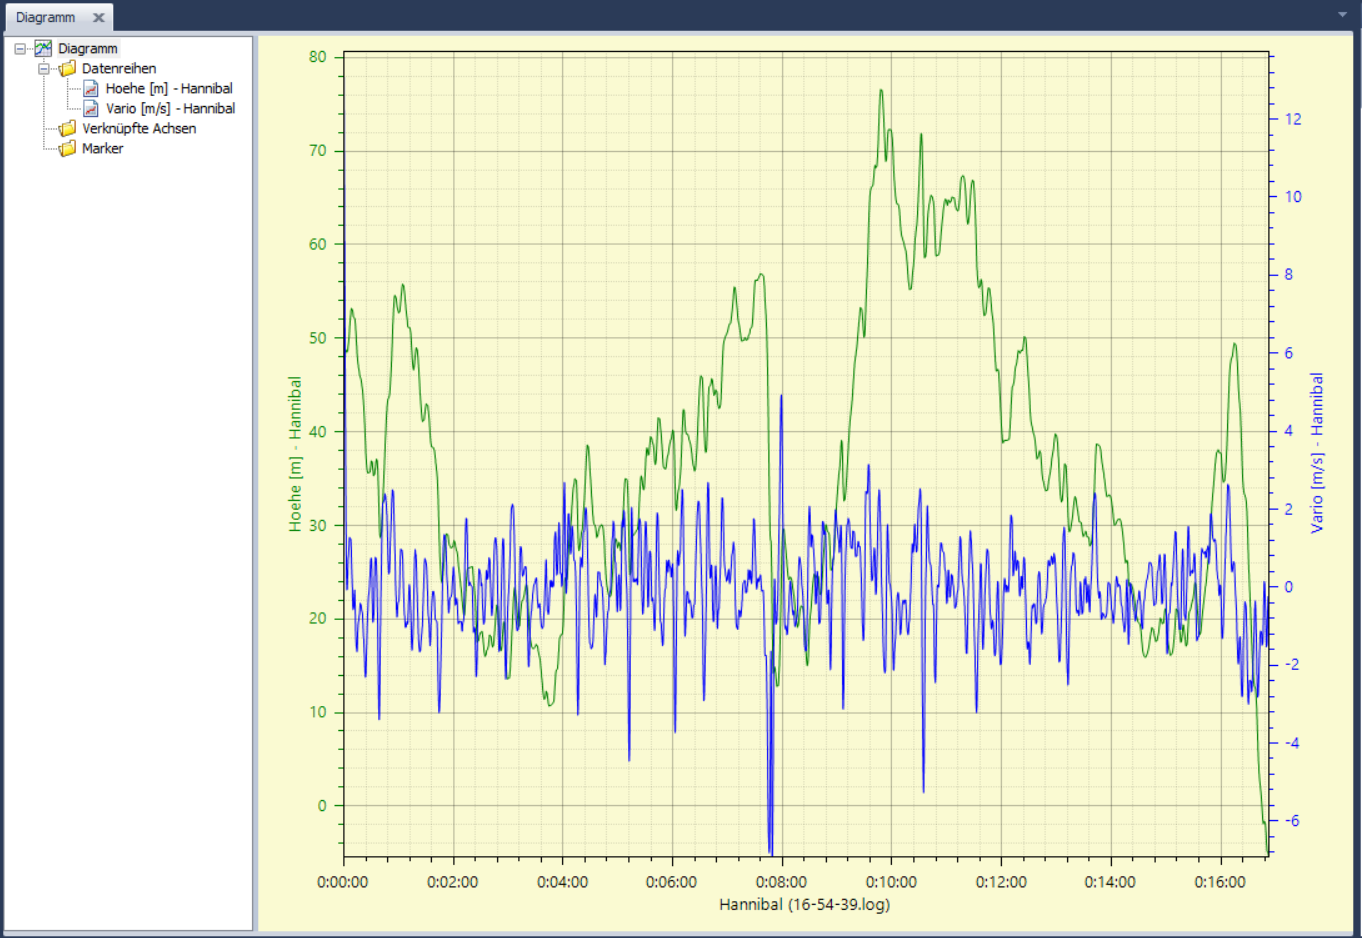Click the Hoehe [m] data series icon

click(91, 89)
